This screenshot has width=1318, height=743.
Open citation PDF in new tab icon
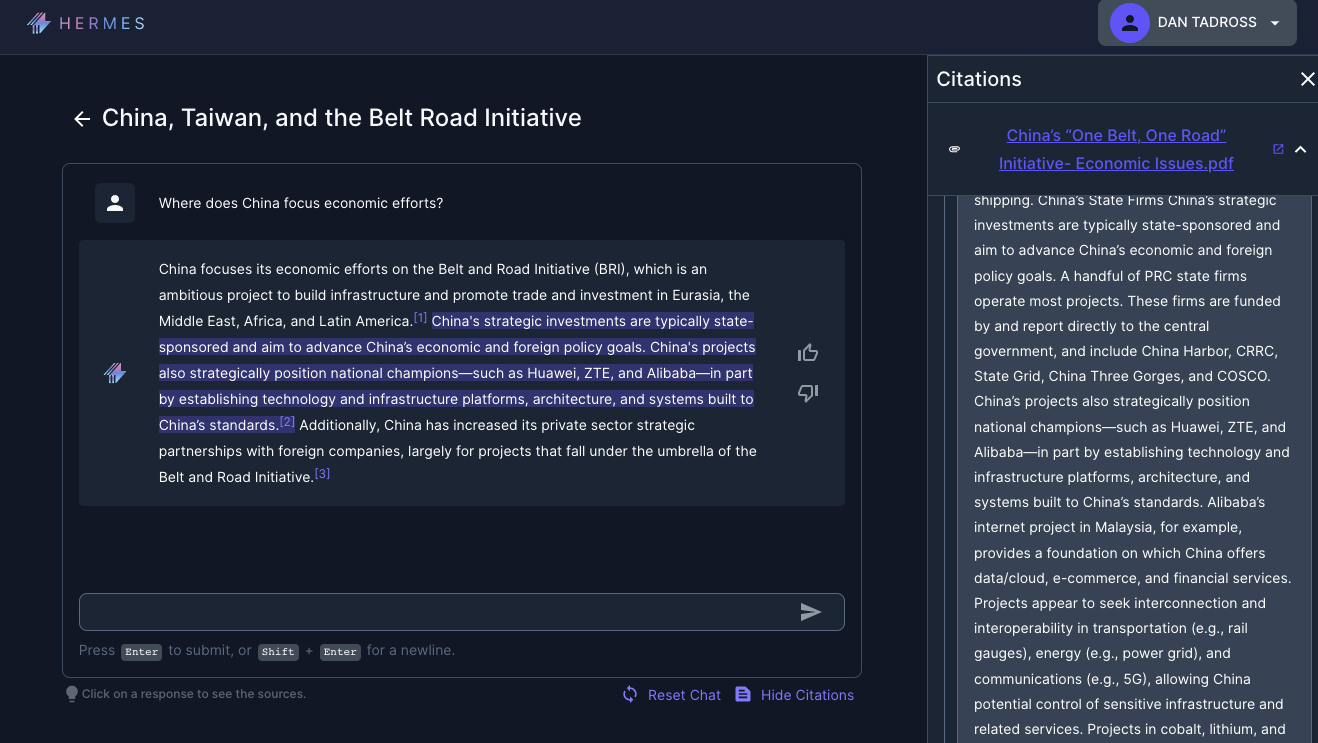pyautogui.click(x=1278, y=149)
